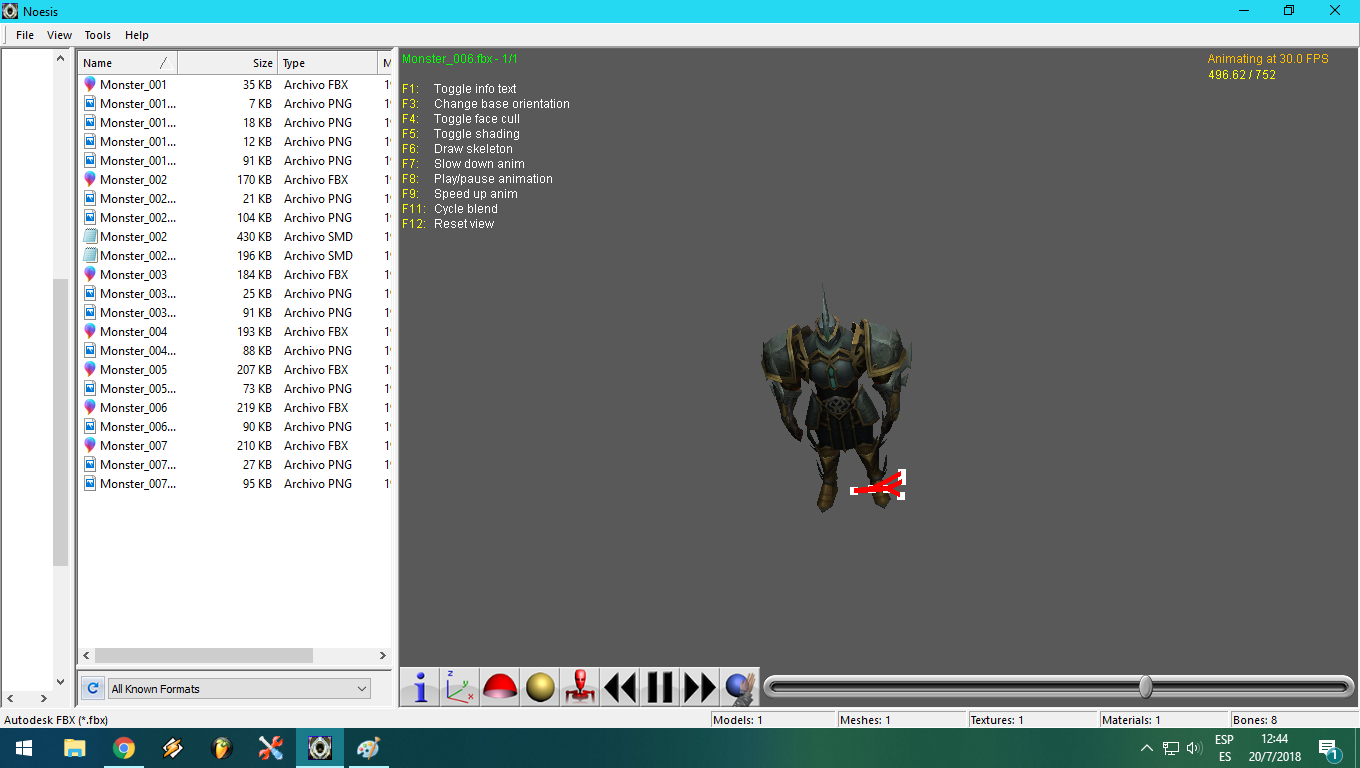Click the red dome icon

point(500,687)
